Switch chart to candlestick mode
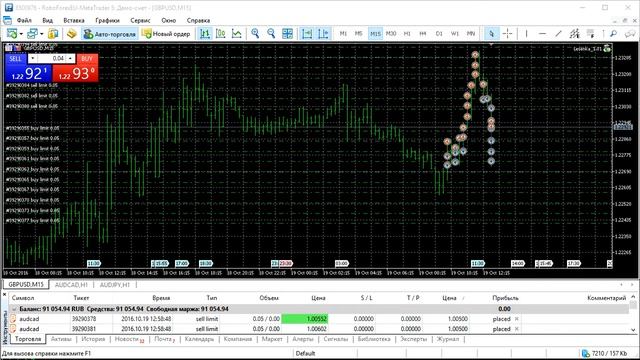640x360 pixels. point(221,33)
